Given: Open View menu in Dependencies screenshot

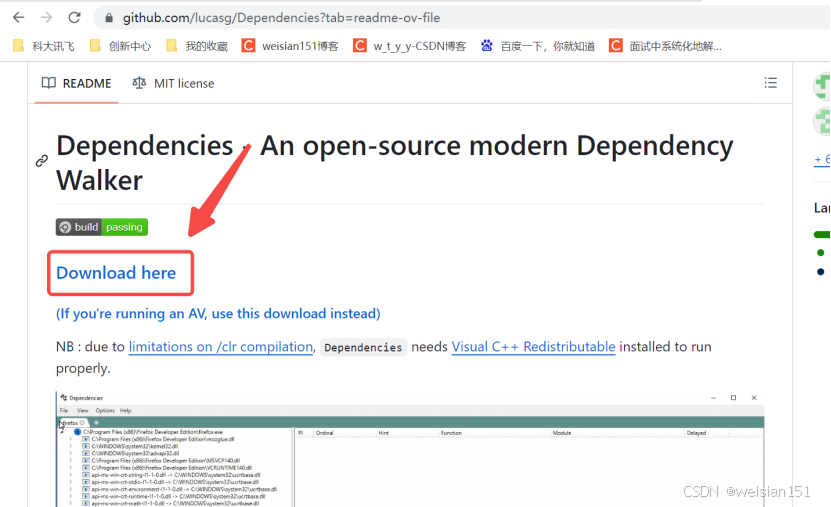Looking at the screenshot, I should (x=83, y=411).
